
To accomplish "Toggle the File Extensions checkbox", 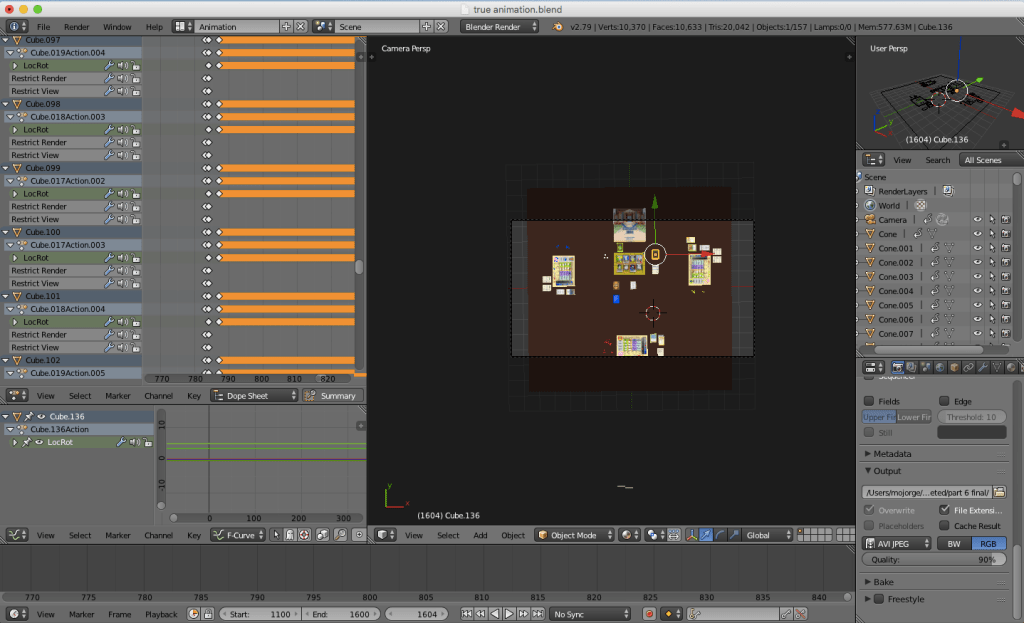I will [x=944, y=510].
